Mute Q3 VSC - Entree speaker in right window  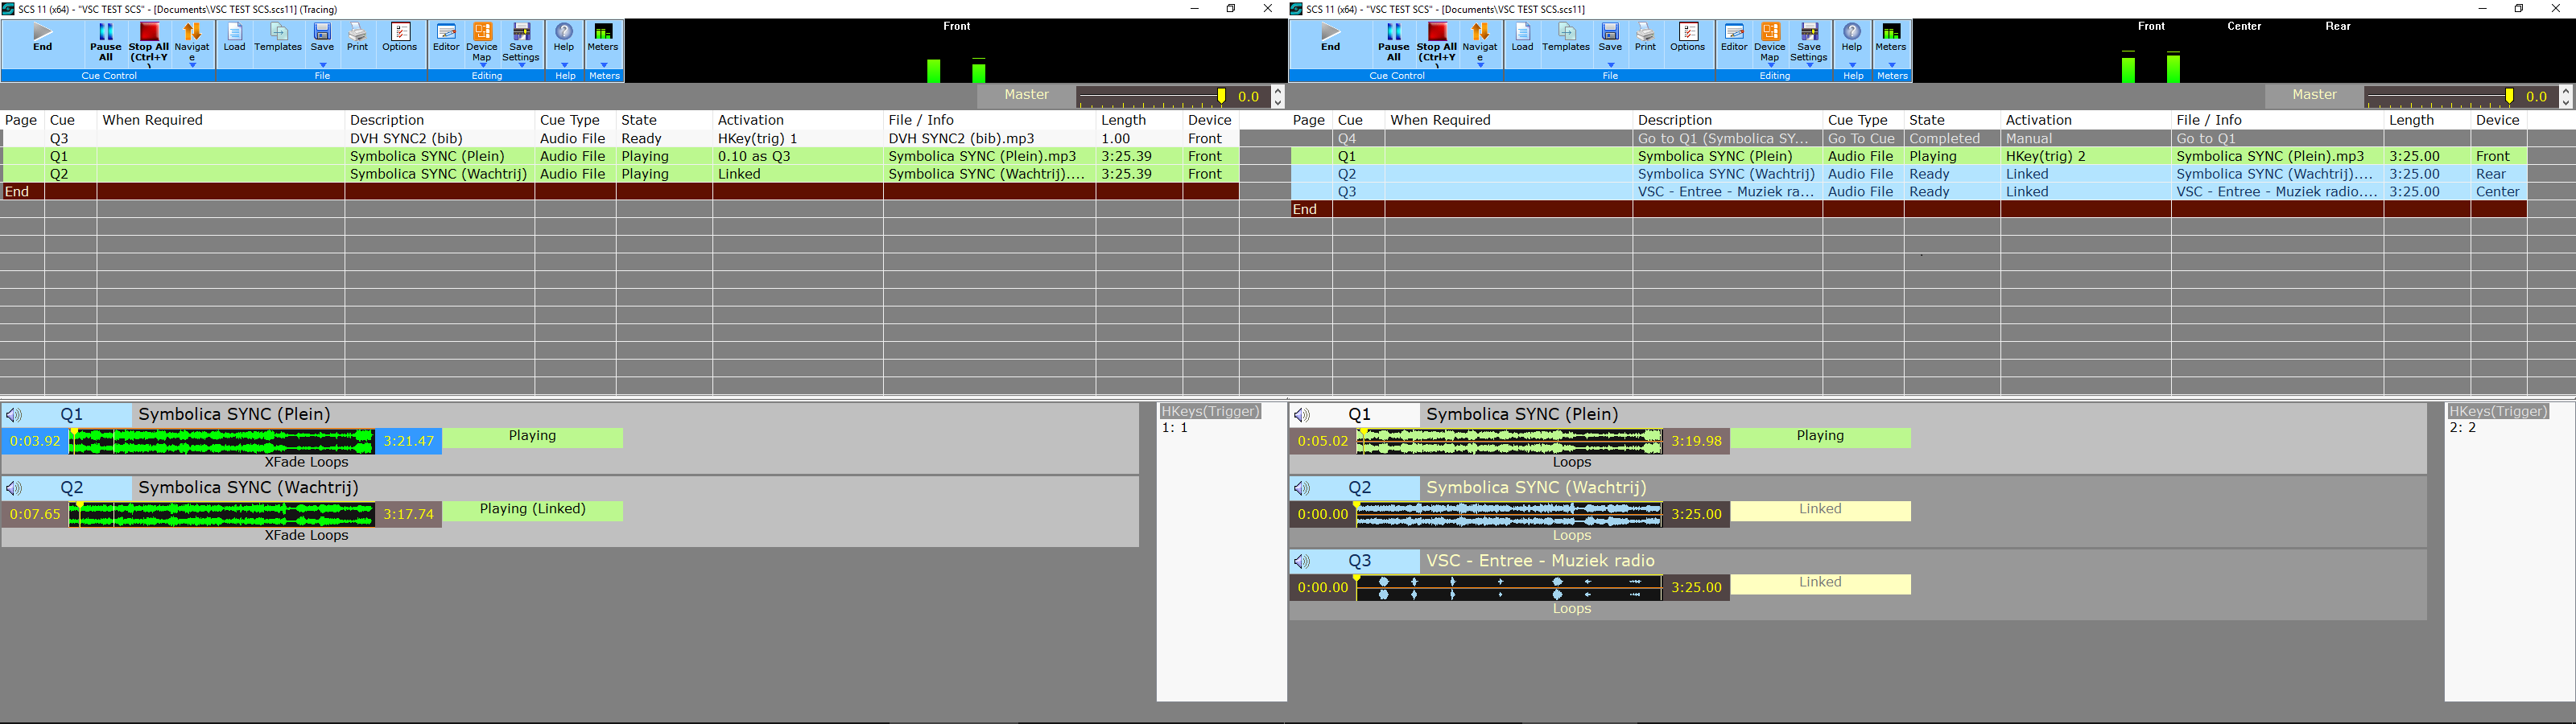point(1302,561)
